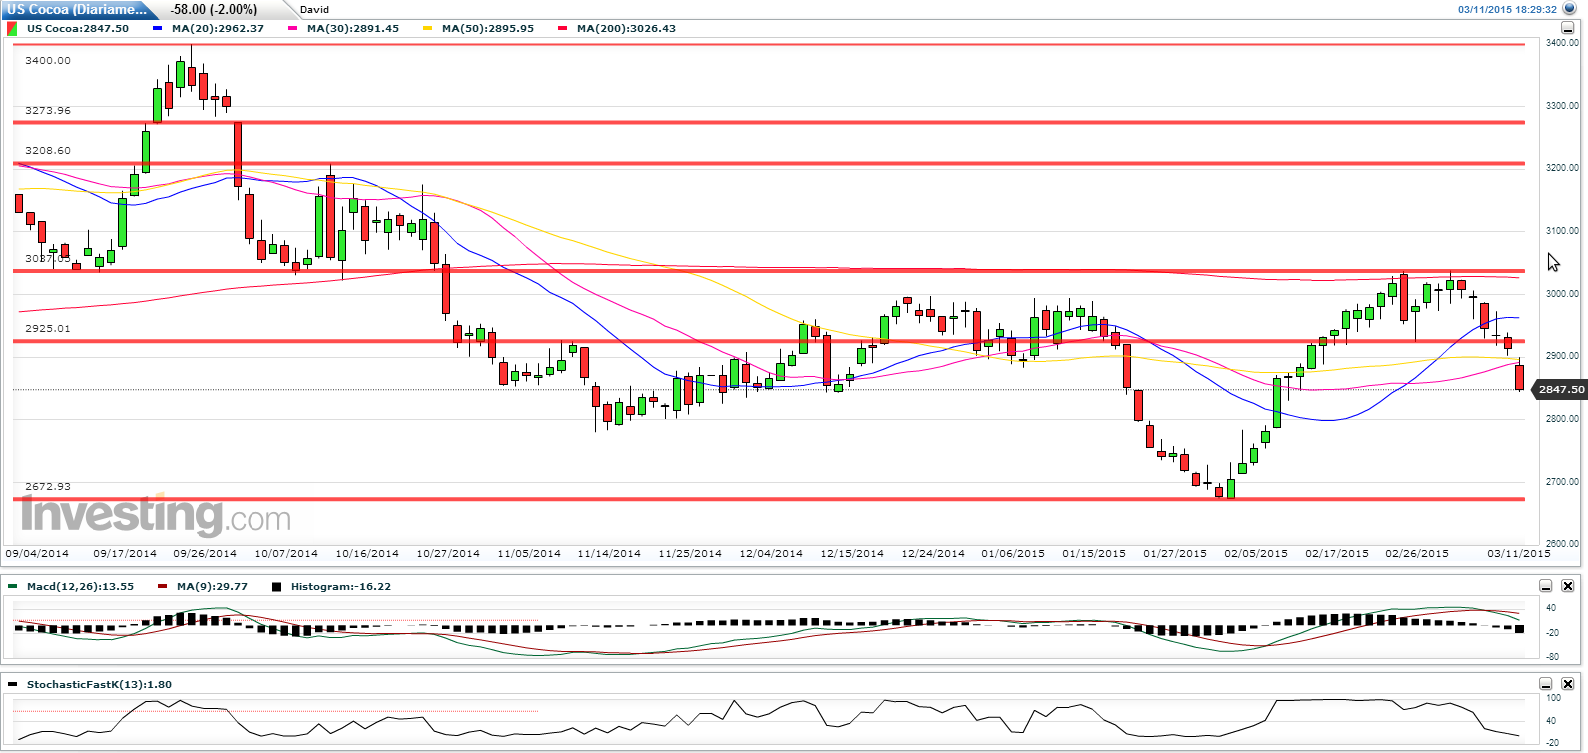Minimize the MACD indicator panel
Viewport: 1588px width, 753px height.
[1546, 586]
